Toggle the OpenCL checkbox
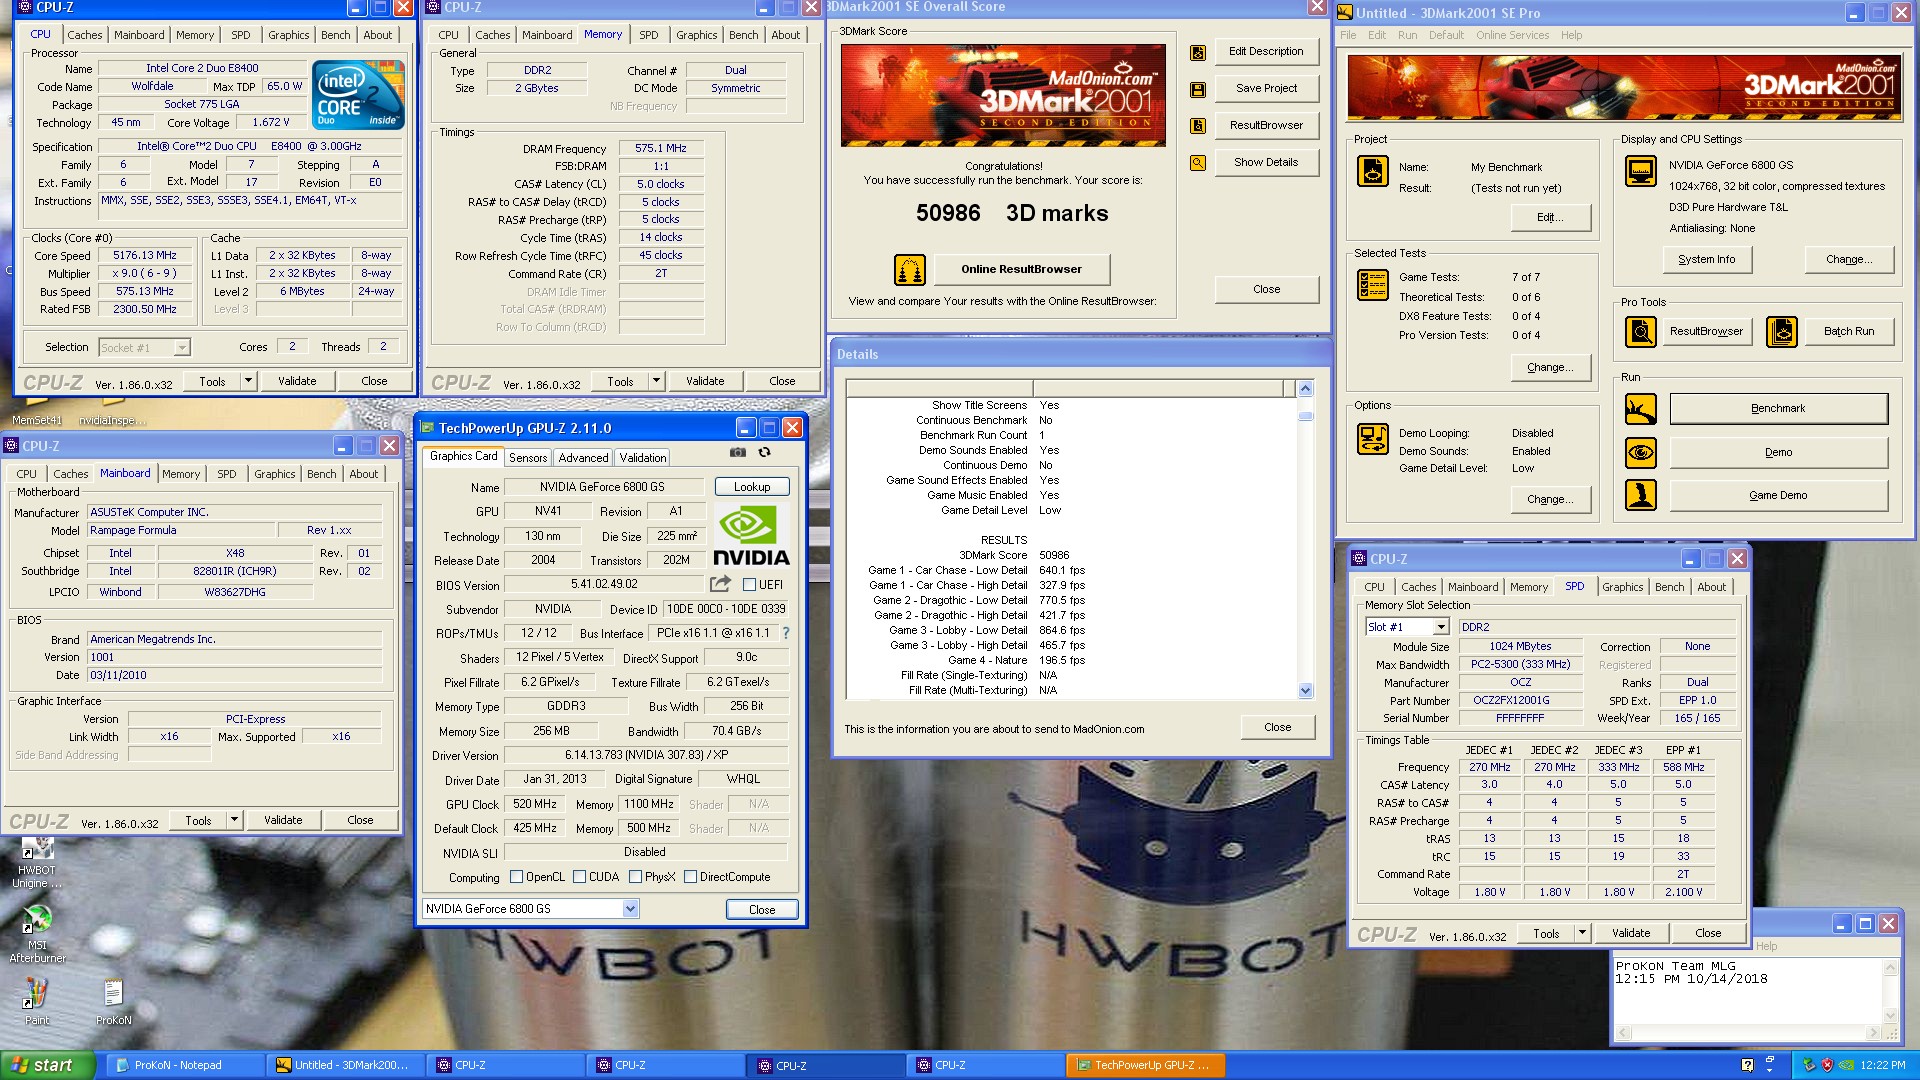Screen dimensions: 1920x1080 point(516,877)
